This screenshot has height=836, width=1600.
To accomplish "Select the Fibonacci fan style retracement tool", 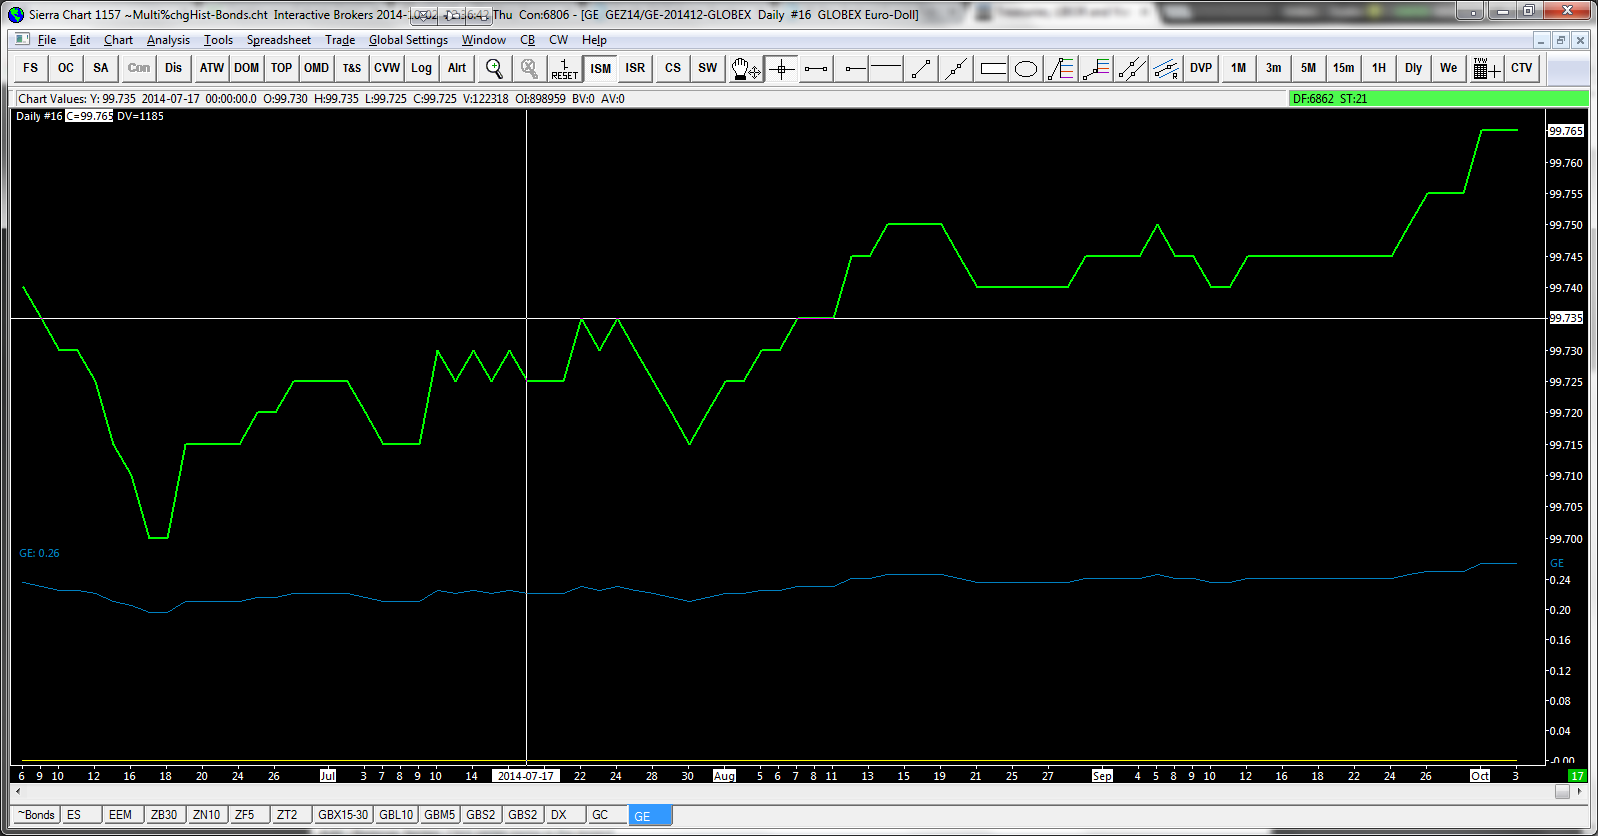I will [1061, 68].
